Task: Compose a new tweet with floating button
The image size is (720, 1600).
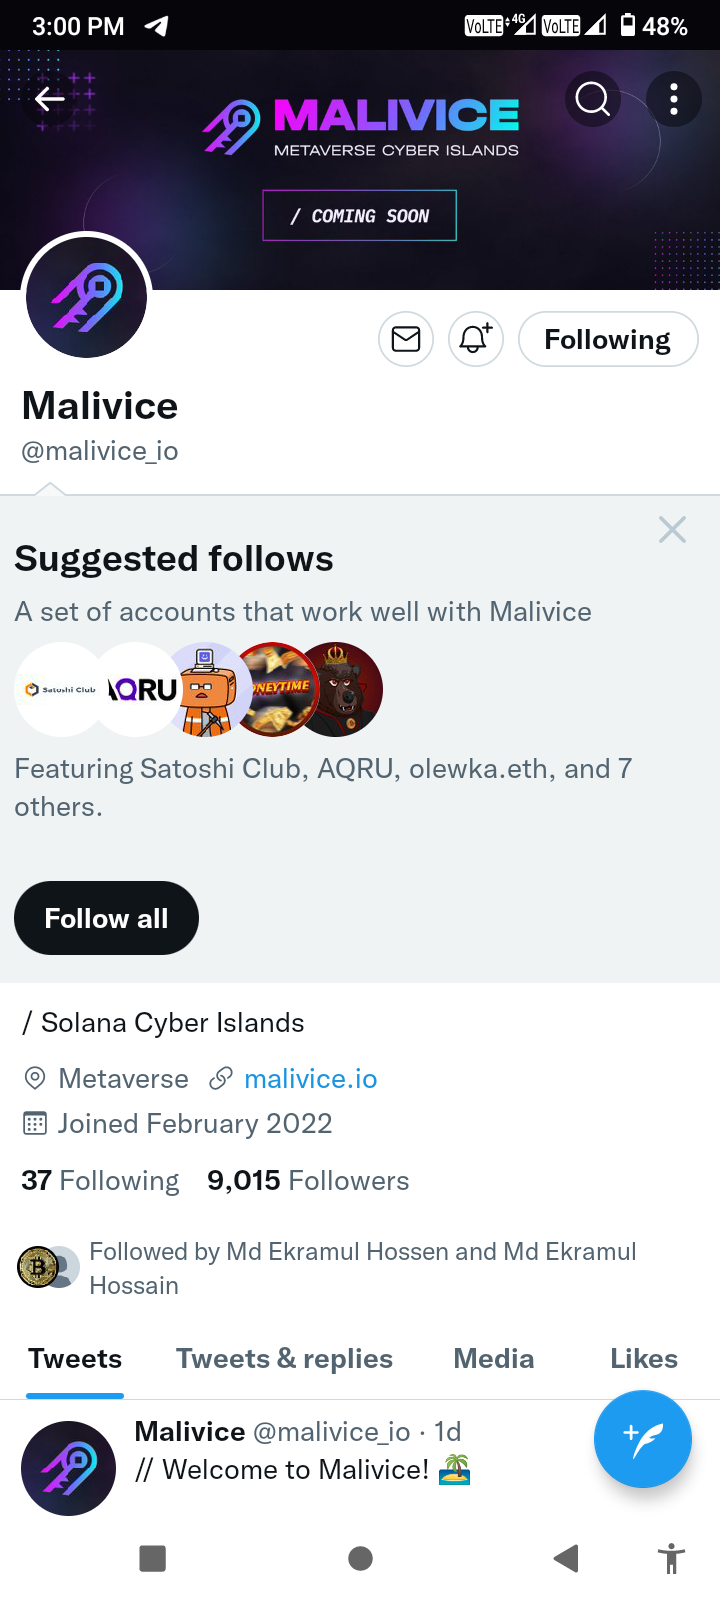Action: (642, 1438)
